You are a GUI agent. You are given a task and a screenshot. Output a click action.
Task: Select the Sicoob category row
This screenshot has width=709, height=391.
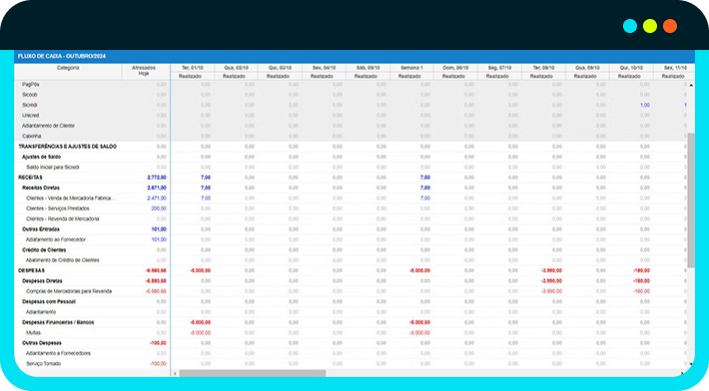352,95
